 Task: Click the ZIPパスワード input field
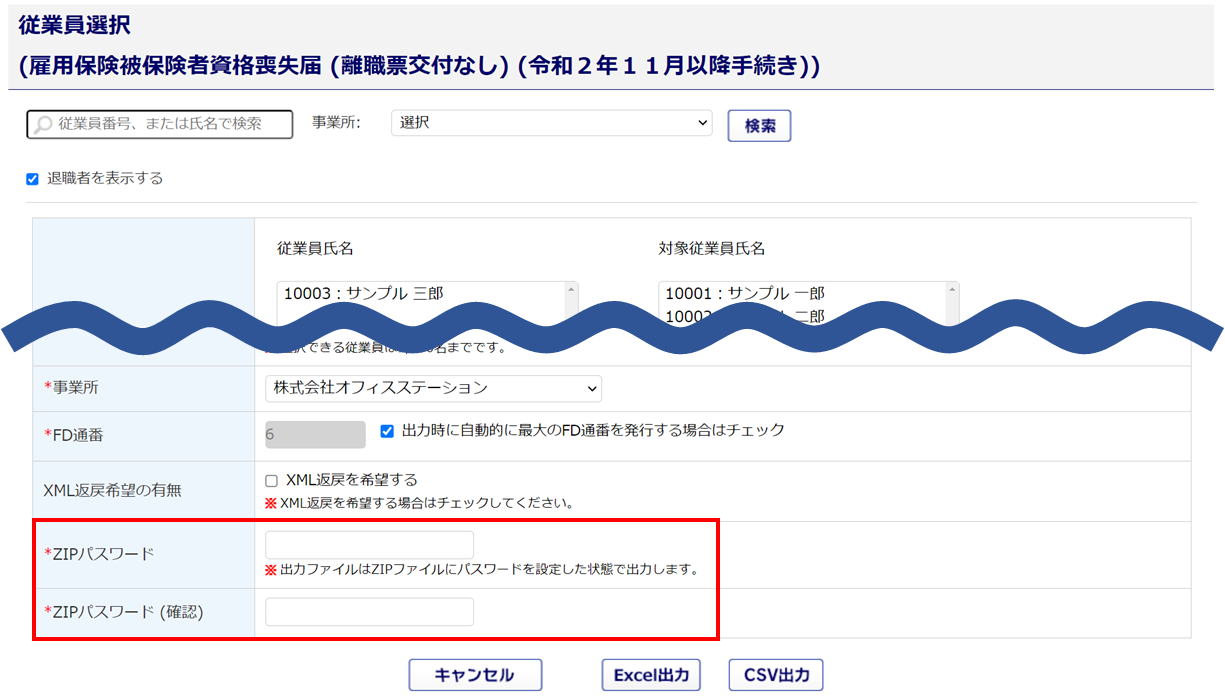tap(369, 545)
